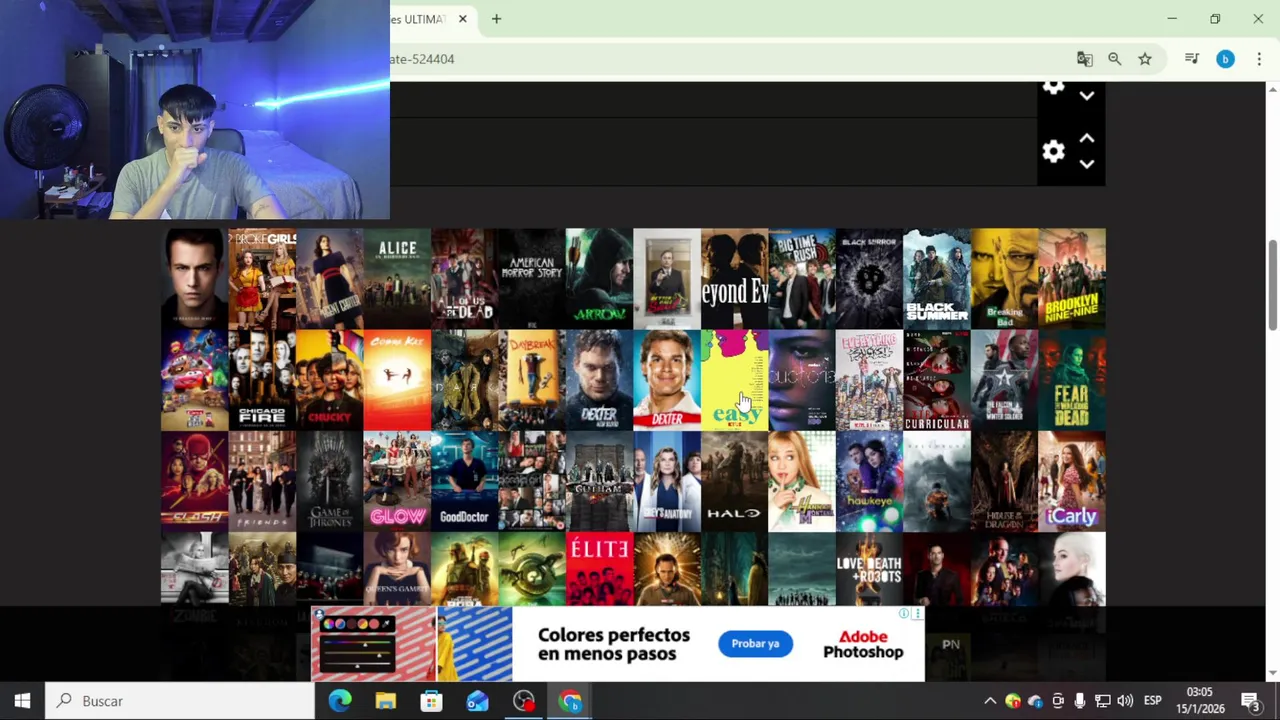Pick the Big Time Rush poster
Screen dimensions: 1280x720
pyautogui.click(x=802, y=279)
